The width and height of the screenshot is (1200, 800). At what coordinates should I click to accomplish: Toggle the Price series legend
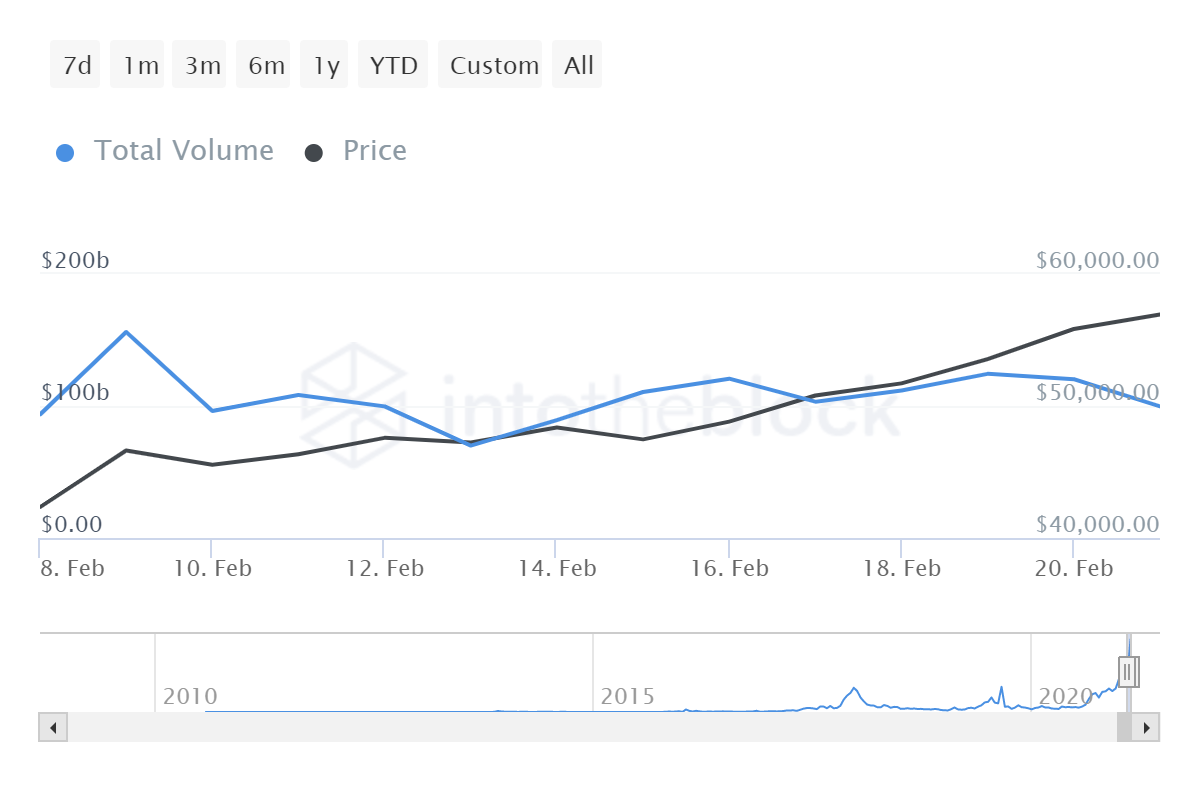point(374,151)
